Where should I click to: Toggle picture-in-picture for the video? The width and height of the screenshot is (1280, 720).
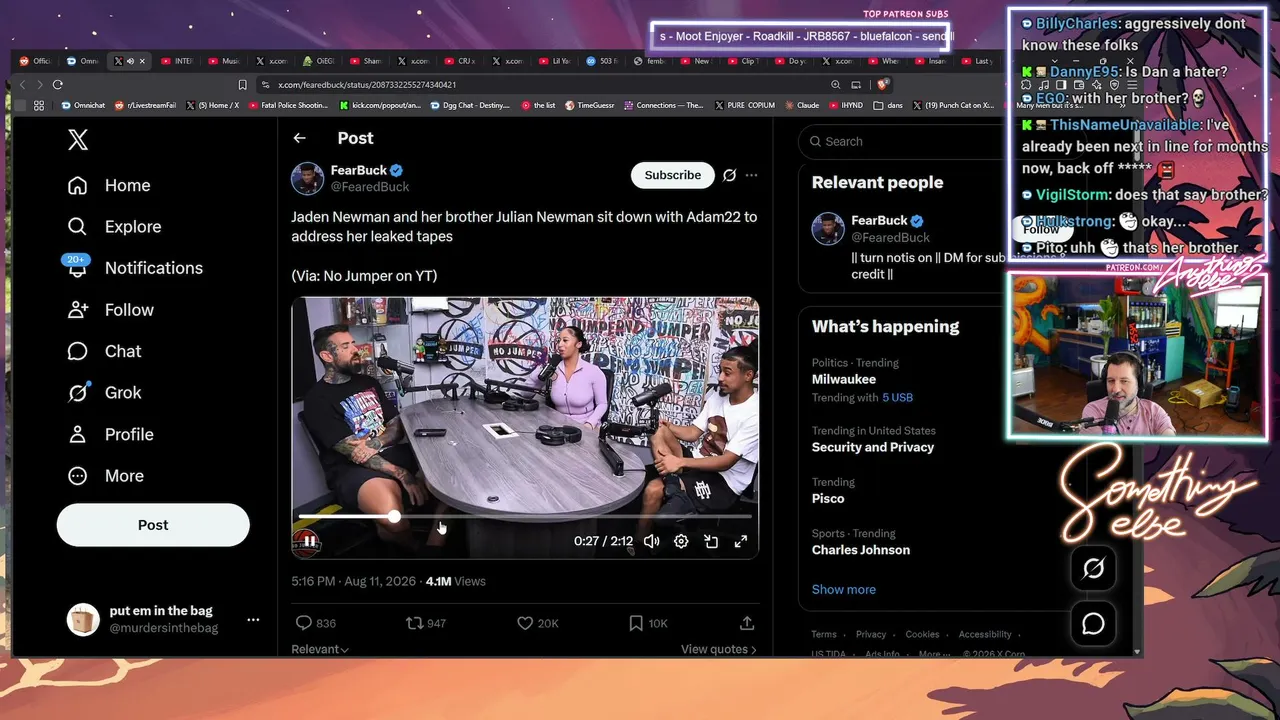(x=711, y=541)
